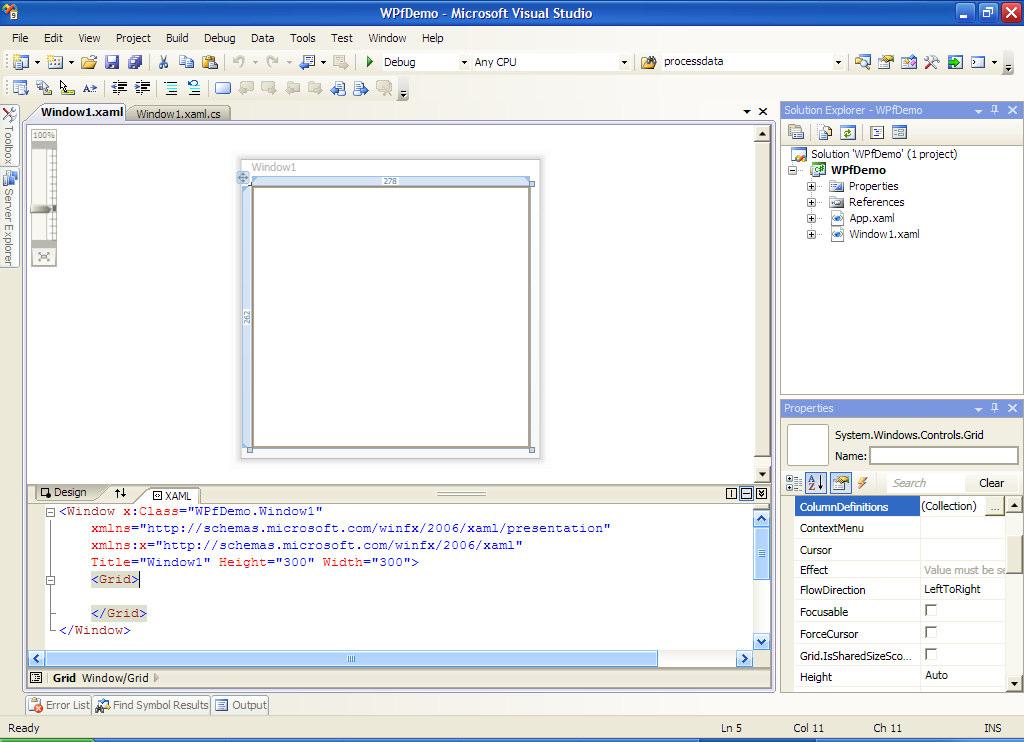Click the Display Word Completion icon
1024x742 pixels.
click(90, 88)
